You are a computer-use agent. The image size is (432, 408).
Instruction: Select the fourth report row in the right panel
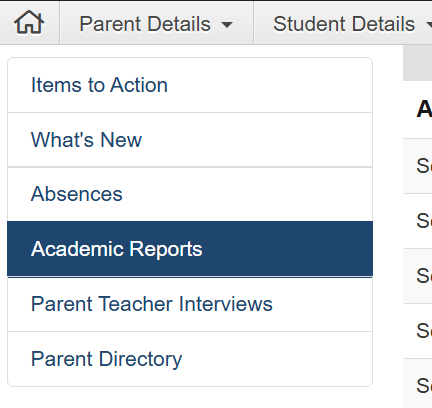click(418, 331)
